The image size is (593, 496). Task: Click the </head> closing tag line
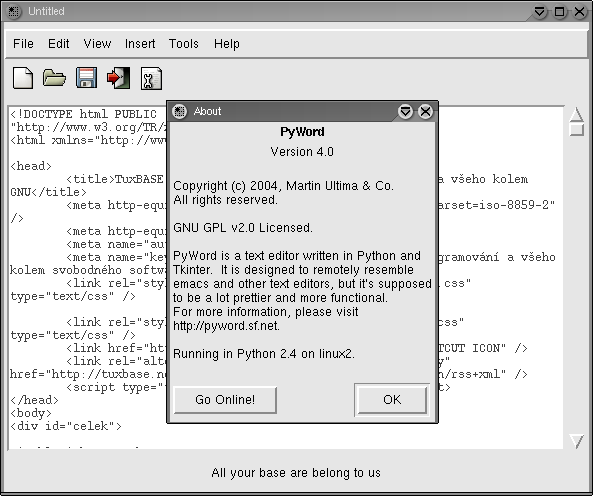(34, 400)
